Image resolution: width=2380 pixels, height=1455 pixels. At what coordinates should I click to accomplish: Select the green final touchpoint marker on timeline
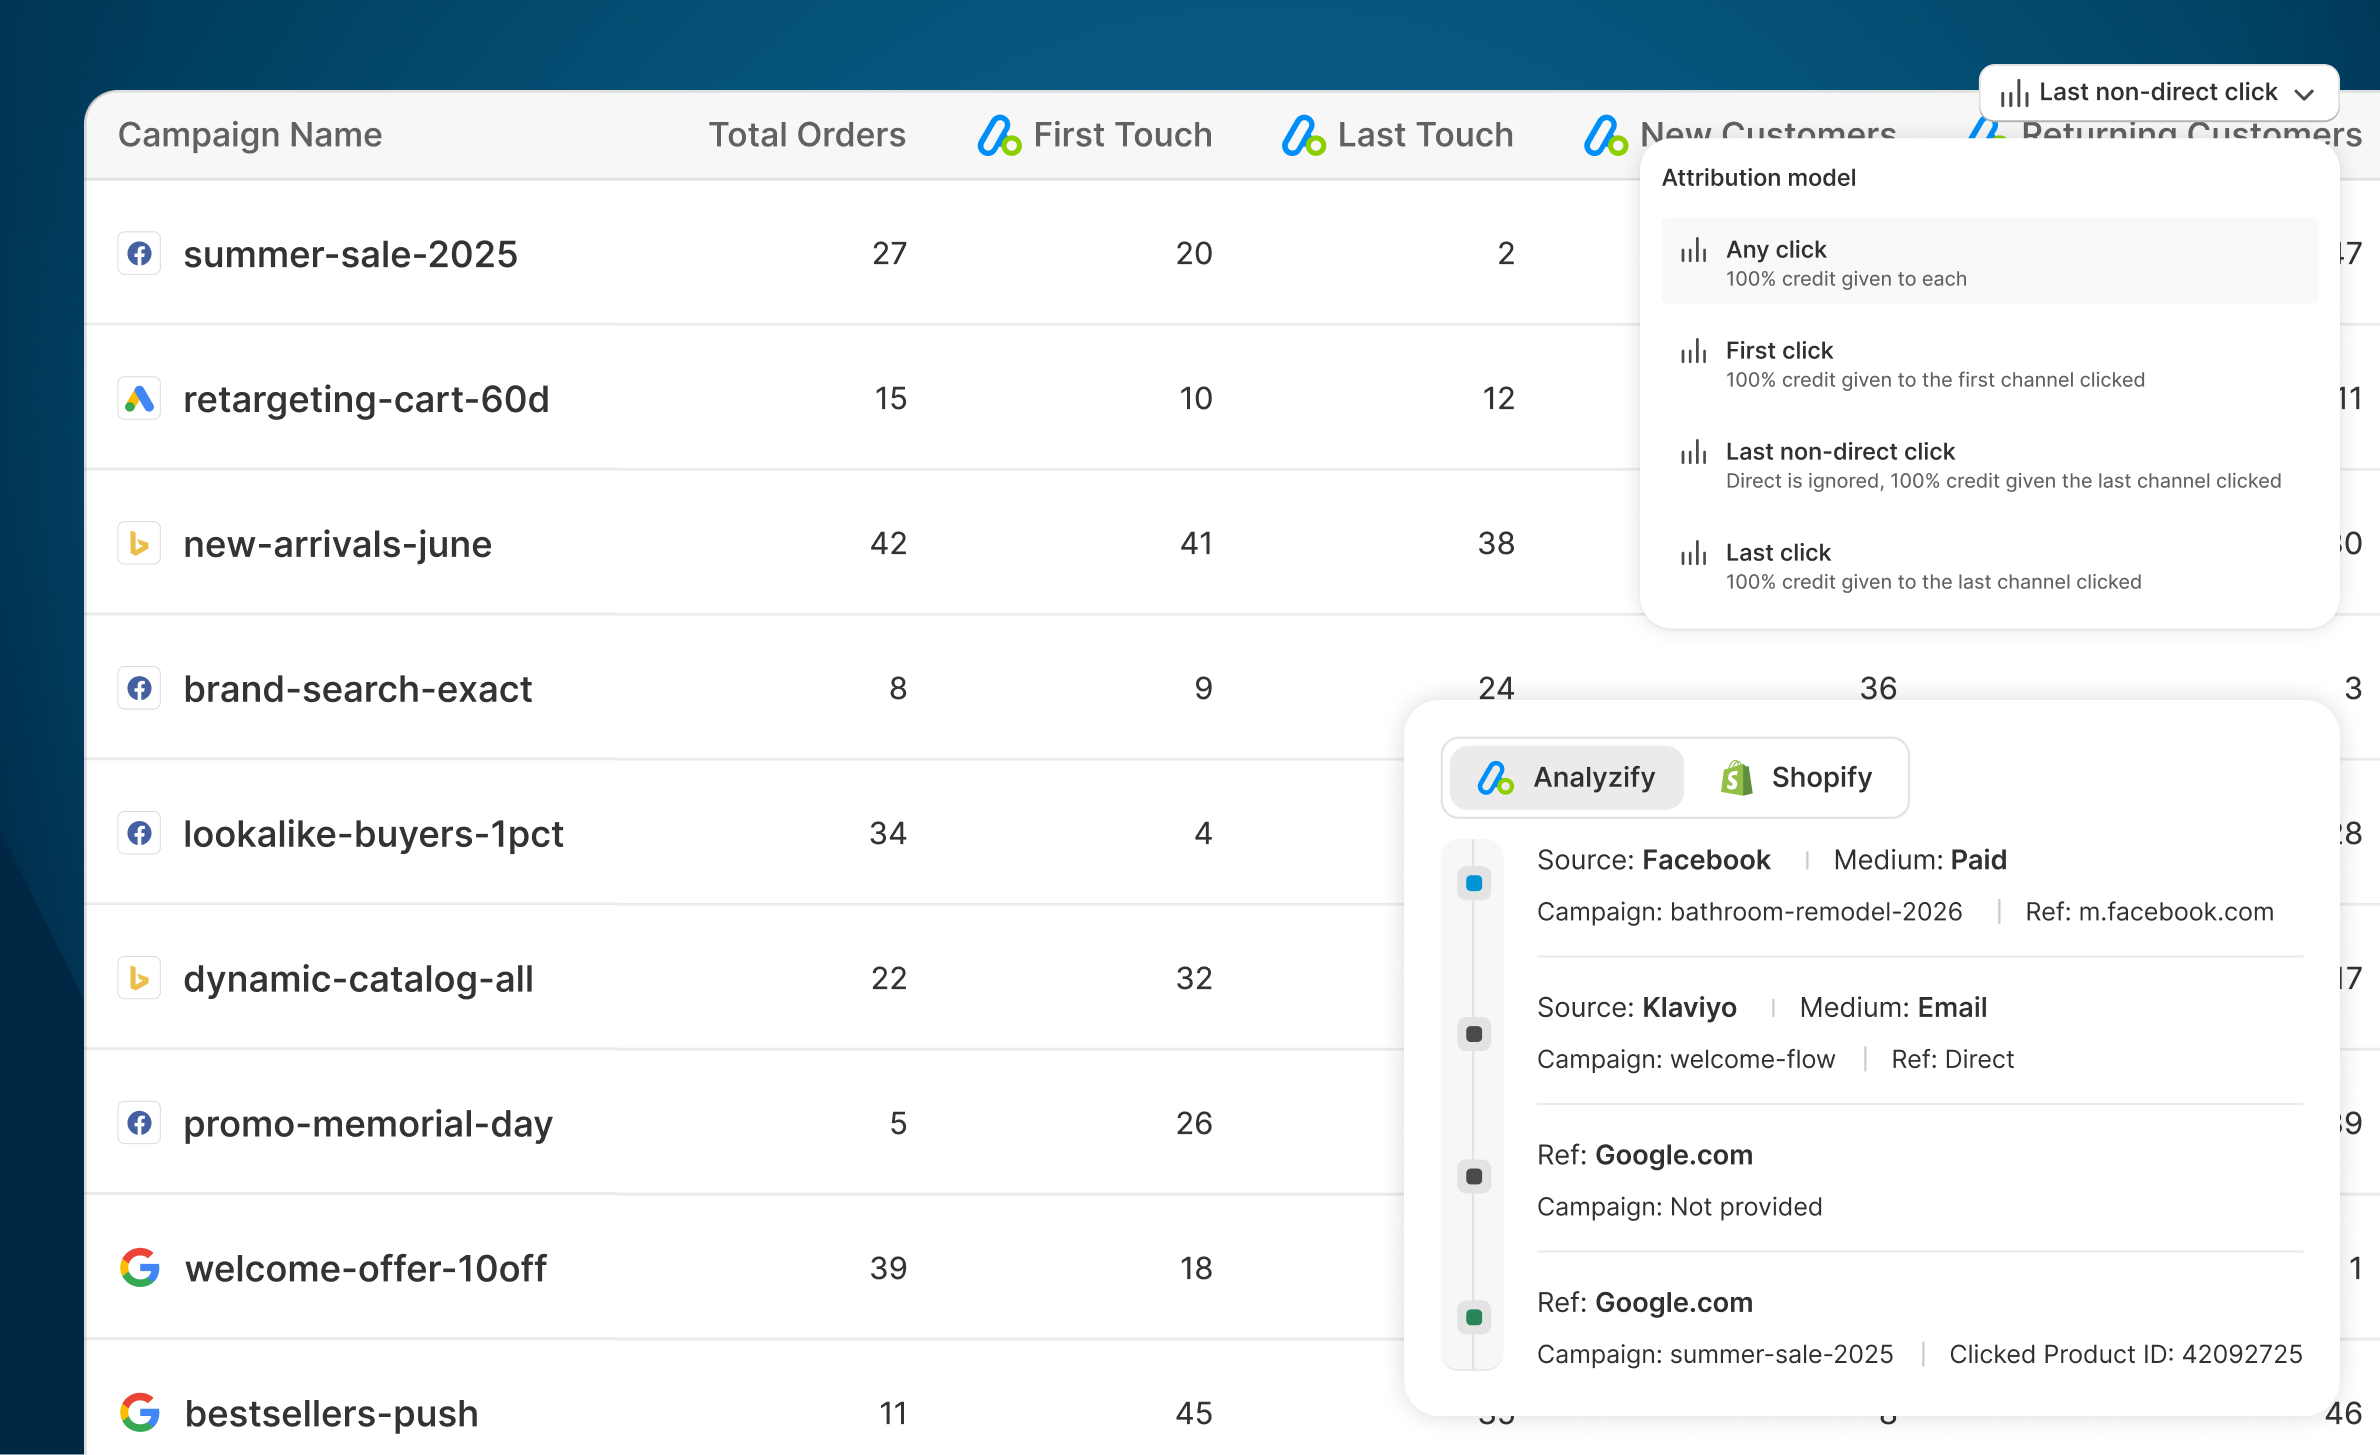(x=1473, y=1317)
